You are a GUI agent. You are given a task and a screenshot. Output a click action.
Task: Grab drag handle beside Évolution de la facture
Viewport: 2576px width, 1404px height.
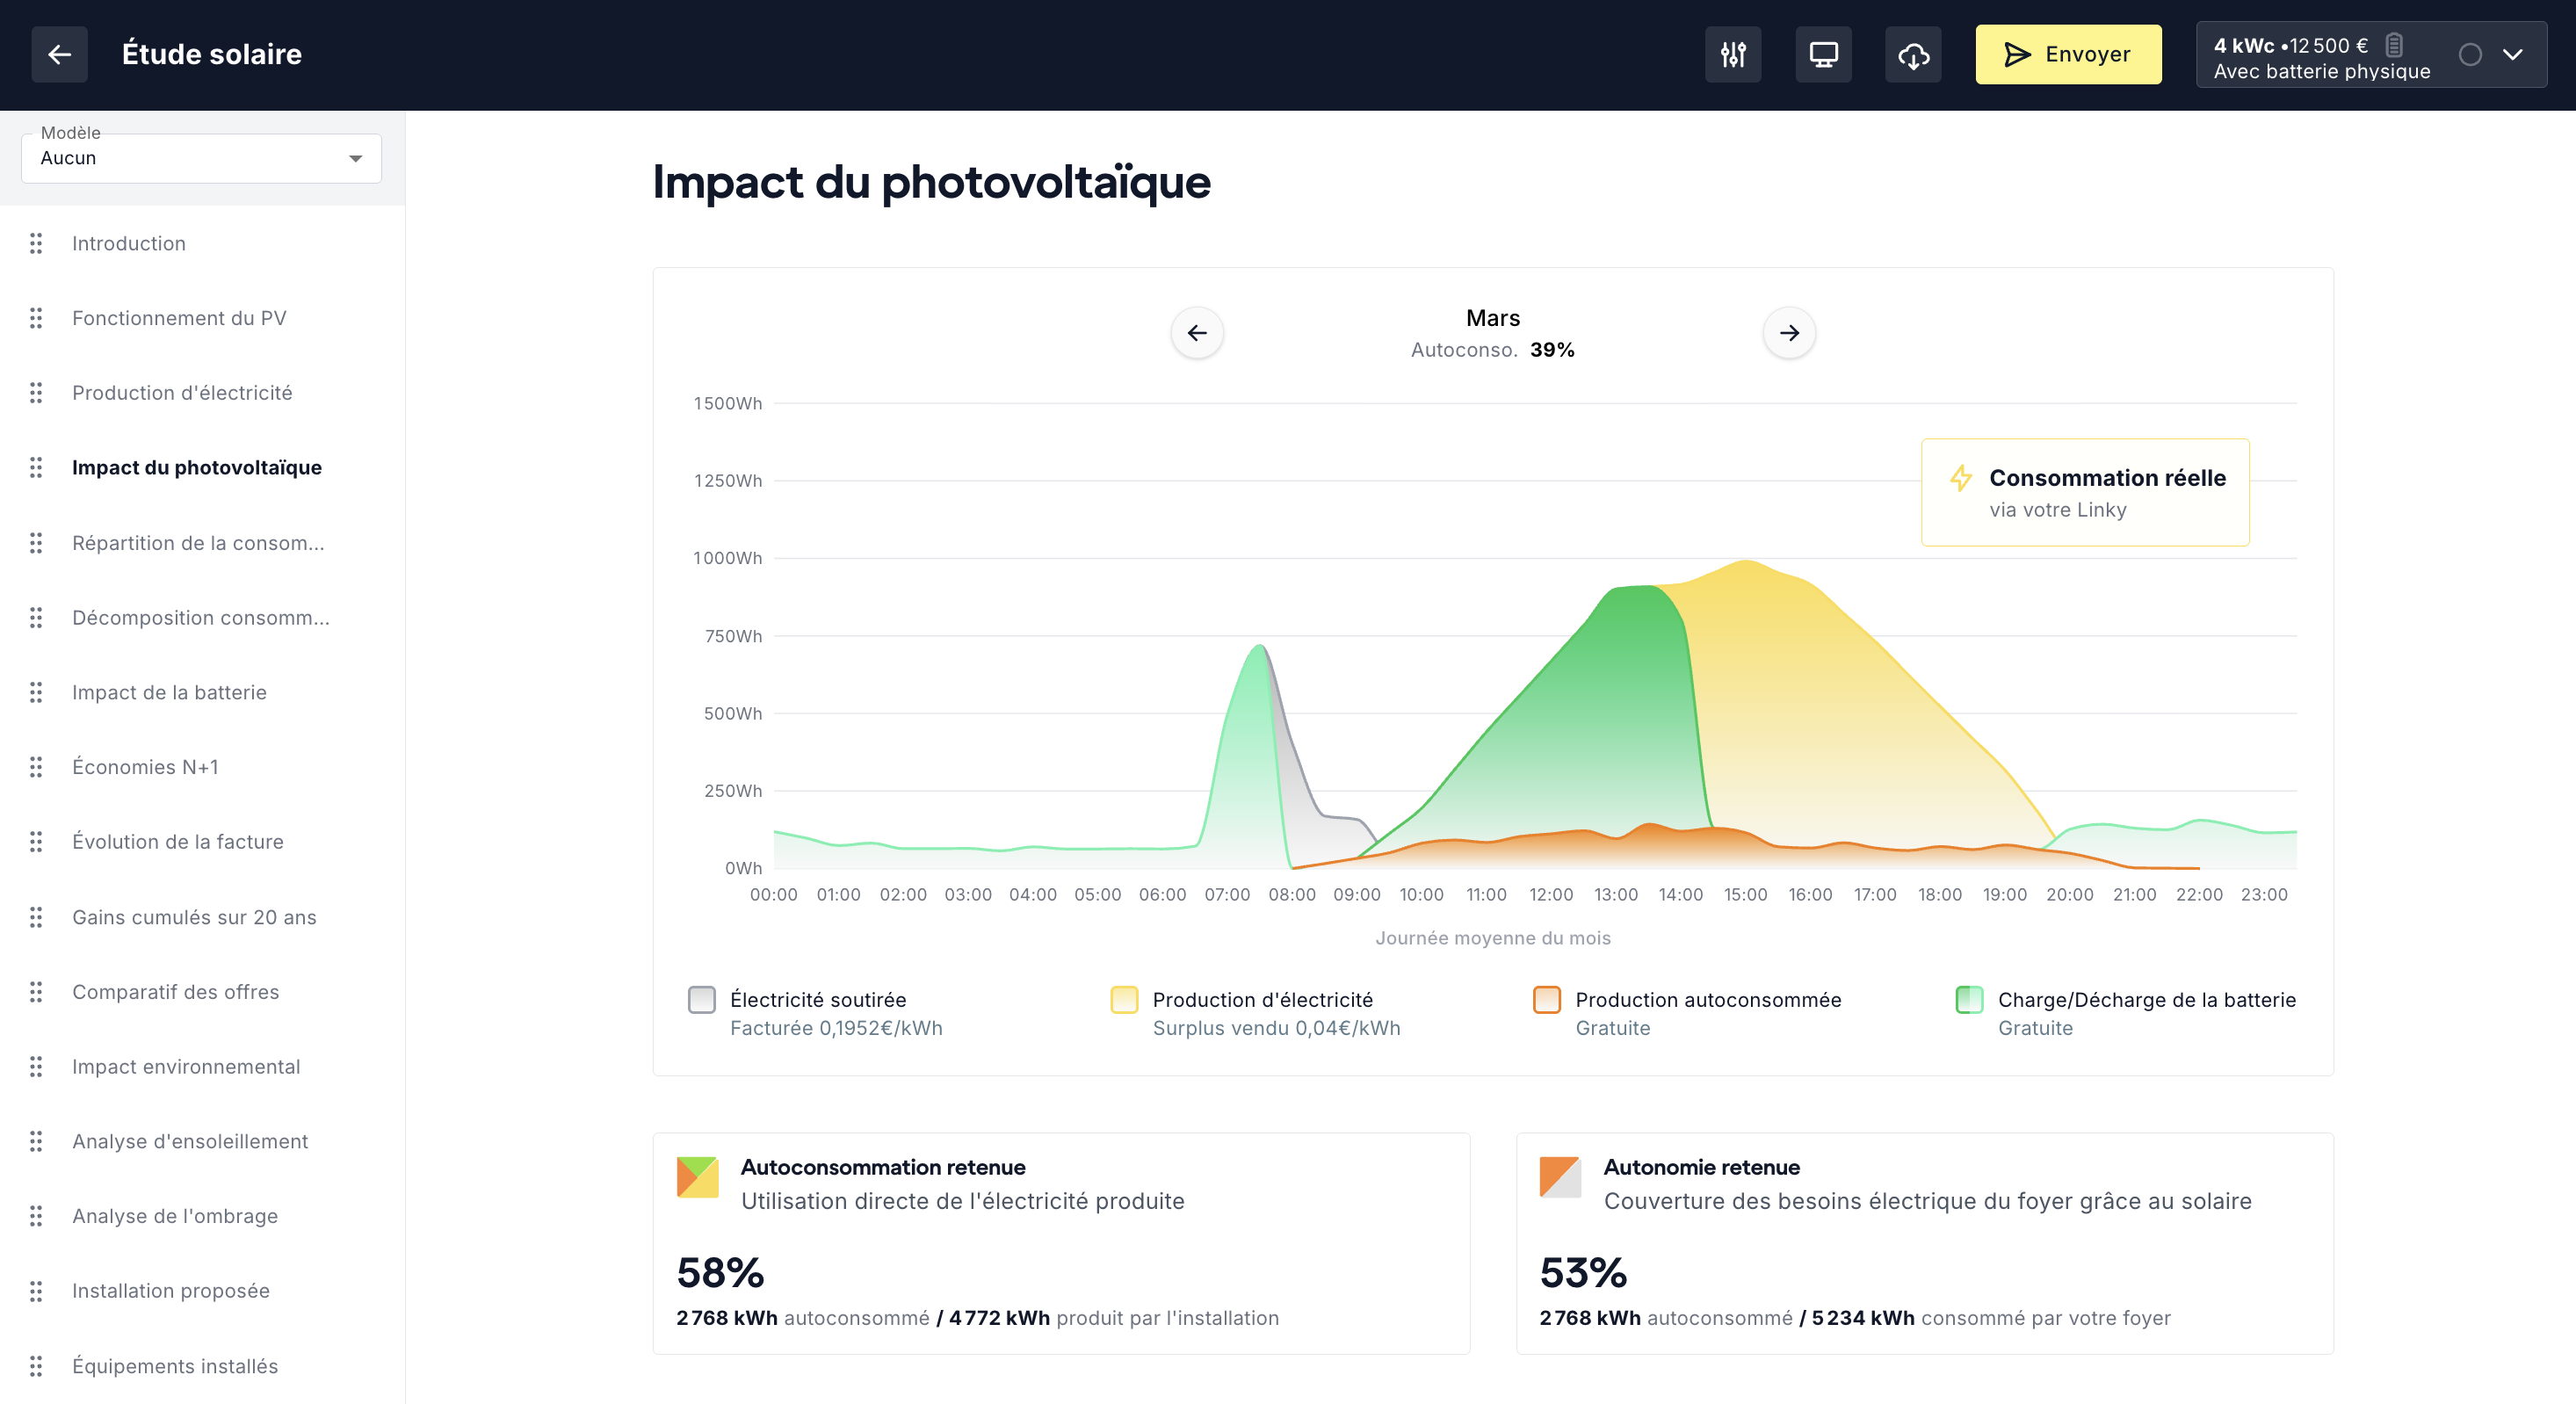(x=36, y=842)
